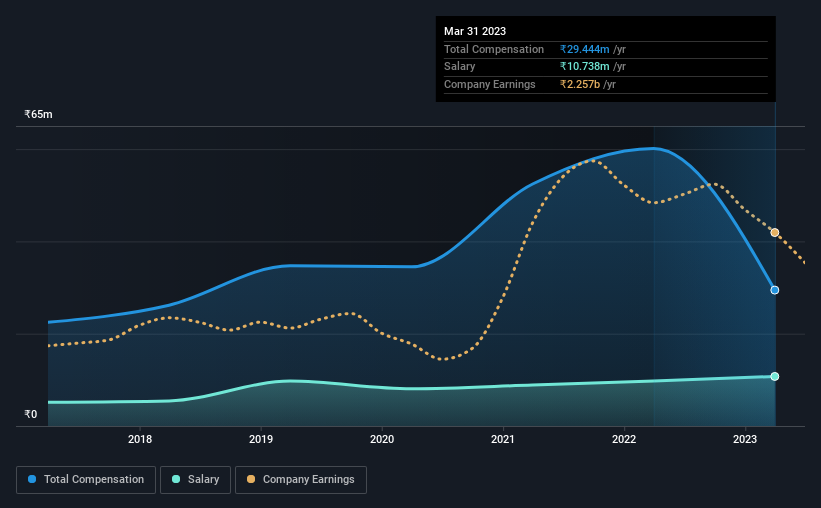
Task: Click the ₹65m y-axis label
Action: 38,114
